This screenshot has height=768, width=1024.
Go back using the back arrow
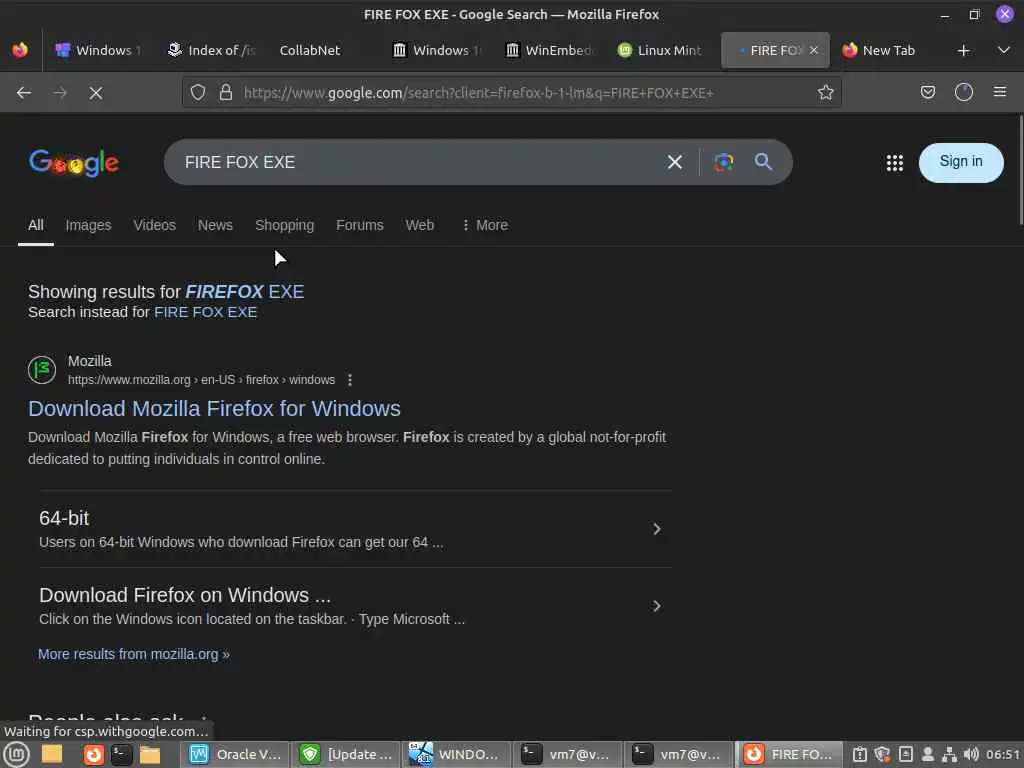click(x=24, y=93)
